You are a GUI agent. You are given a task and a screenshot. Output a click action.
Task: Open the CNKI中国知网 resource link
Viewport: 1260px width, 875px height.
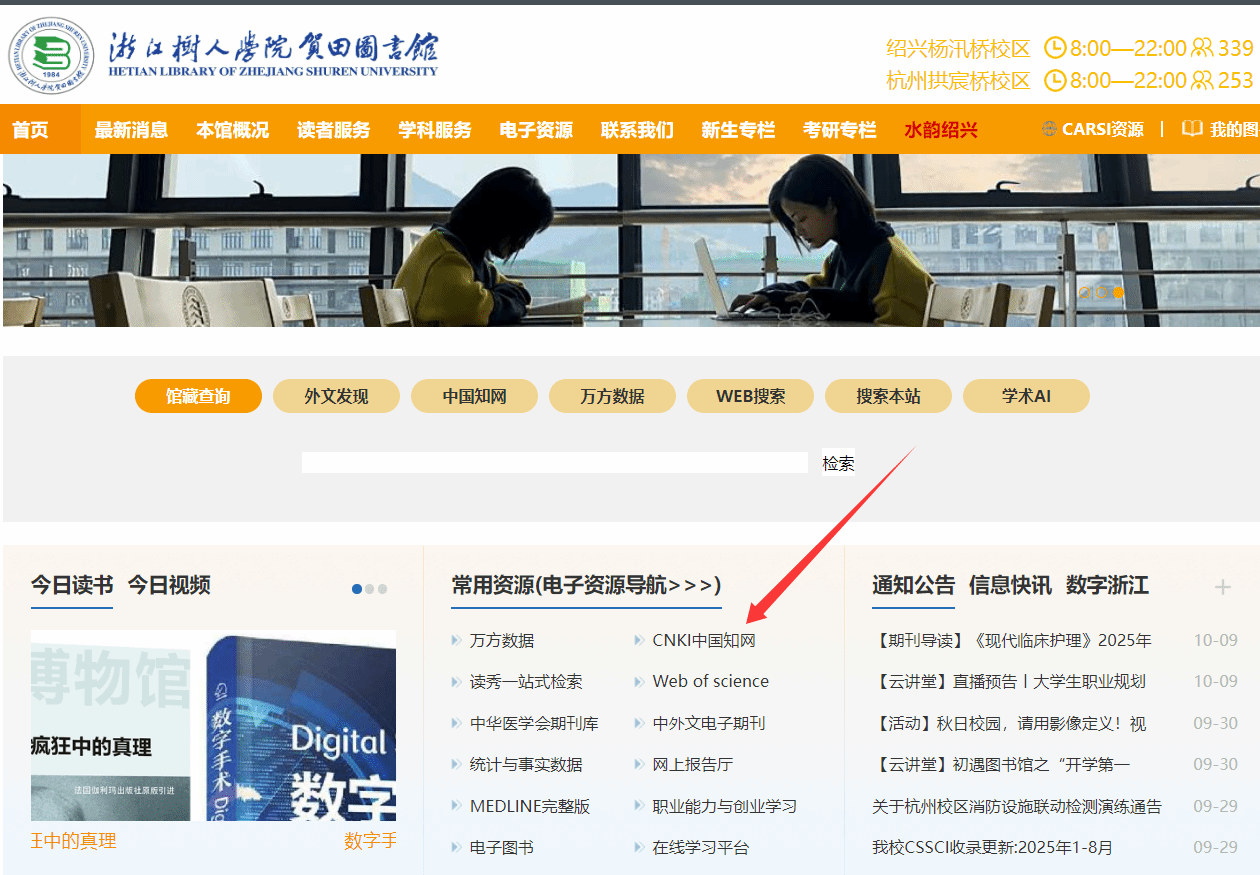point(703,640)
